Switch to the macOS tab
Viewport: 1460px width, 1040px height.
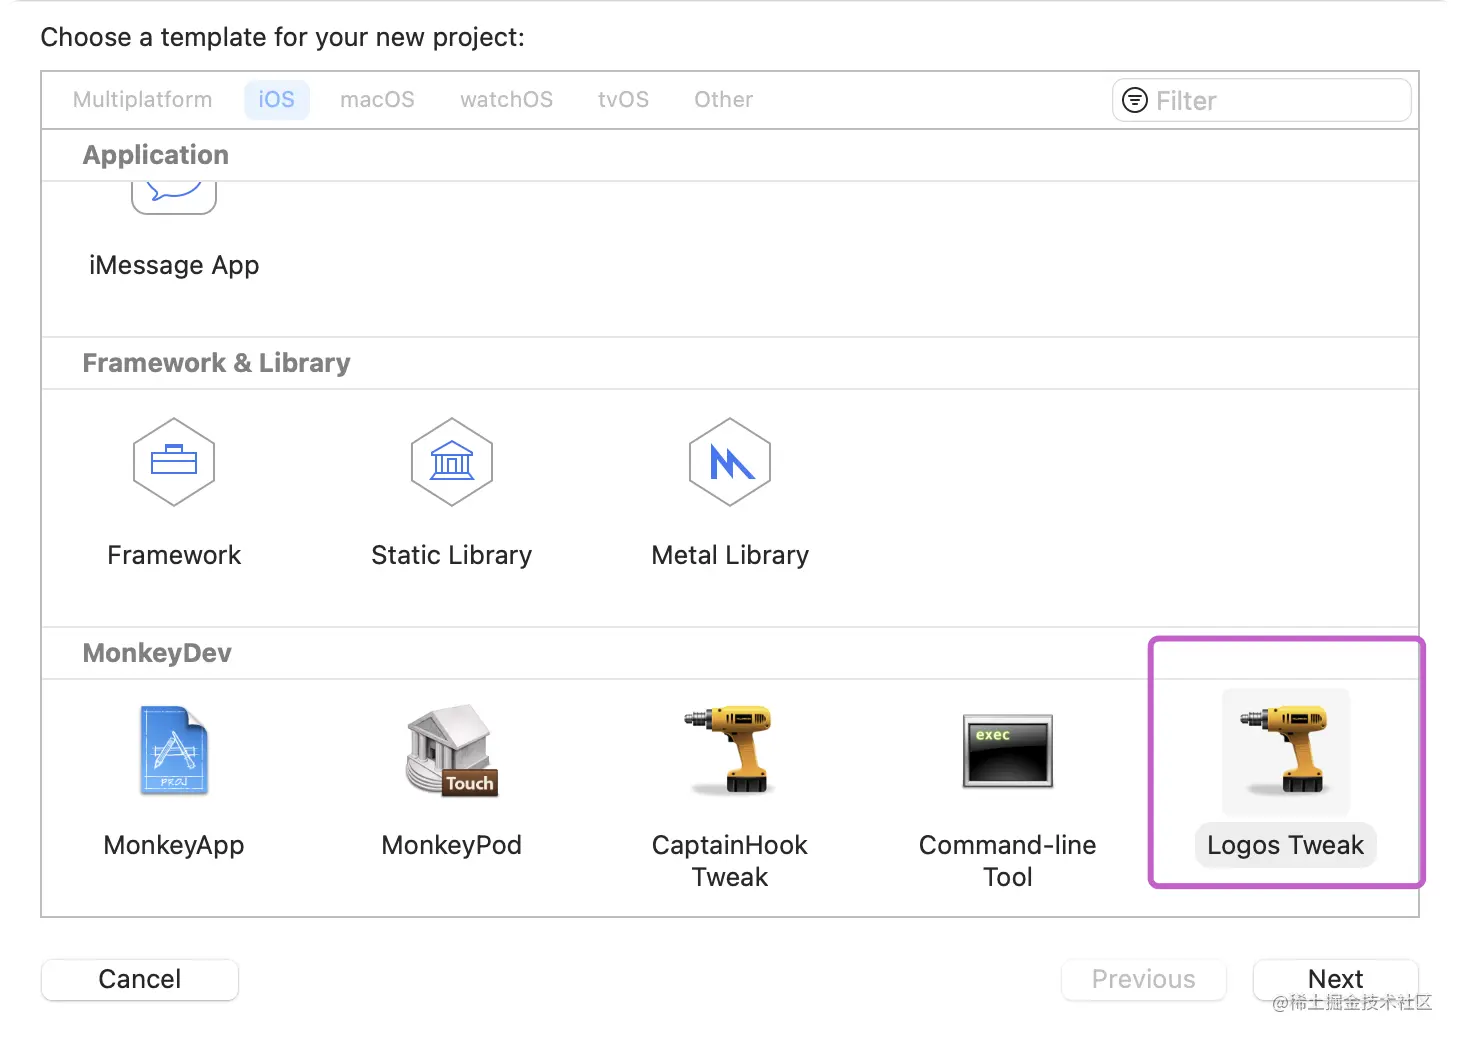tap(377, 100)
